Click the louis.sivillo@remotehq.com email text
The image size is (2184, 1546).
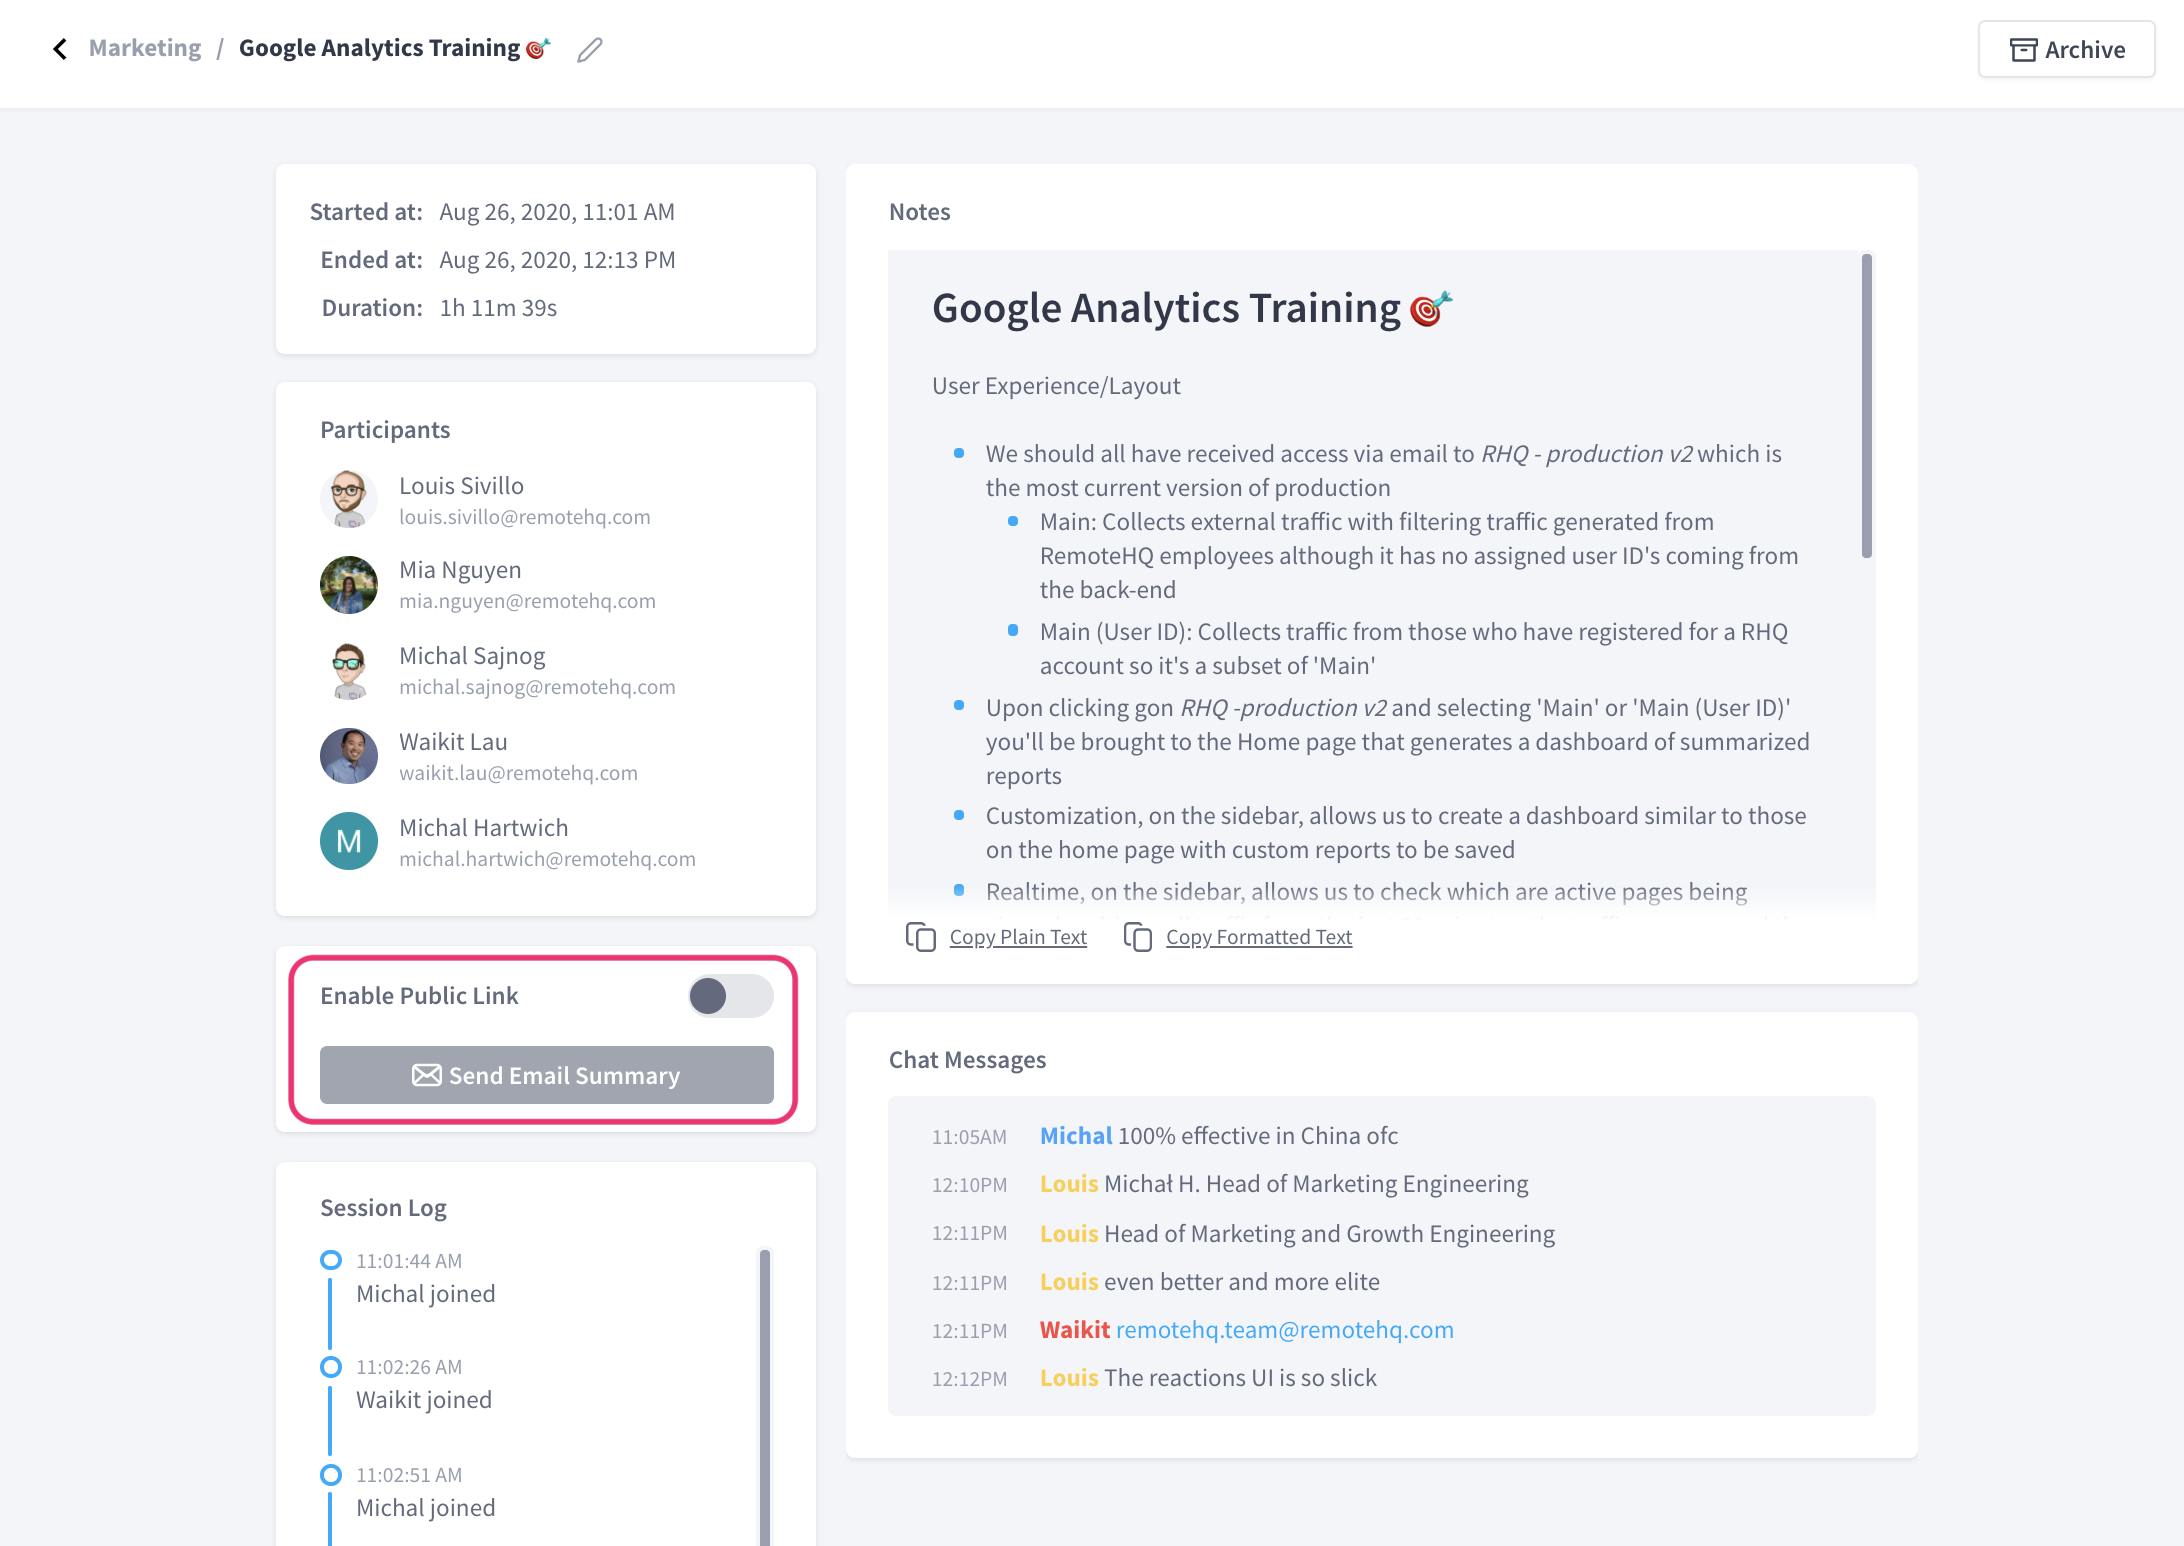525,517
